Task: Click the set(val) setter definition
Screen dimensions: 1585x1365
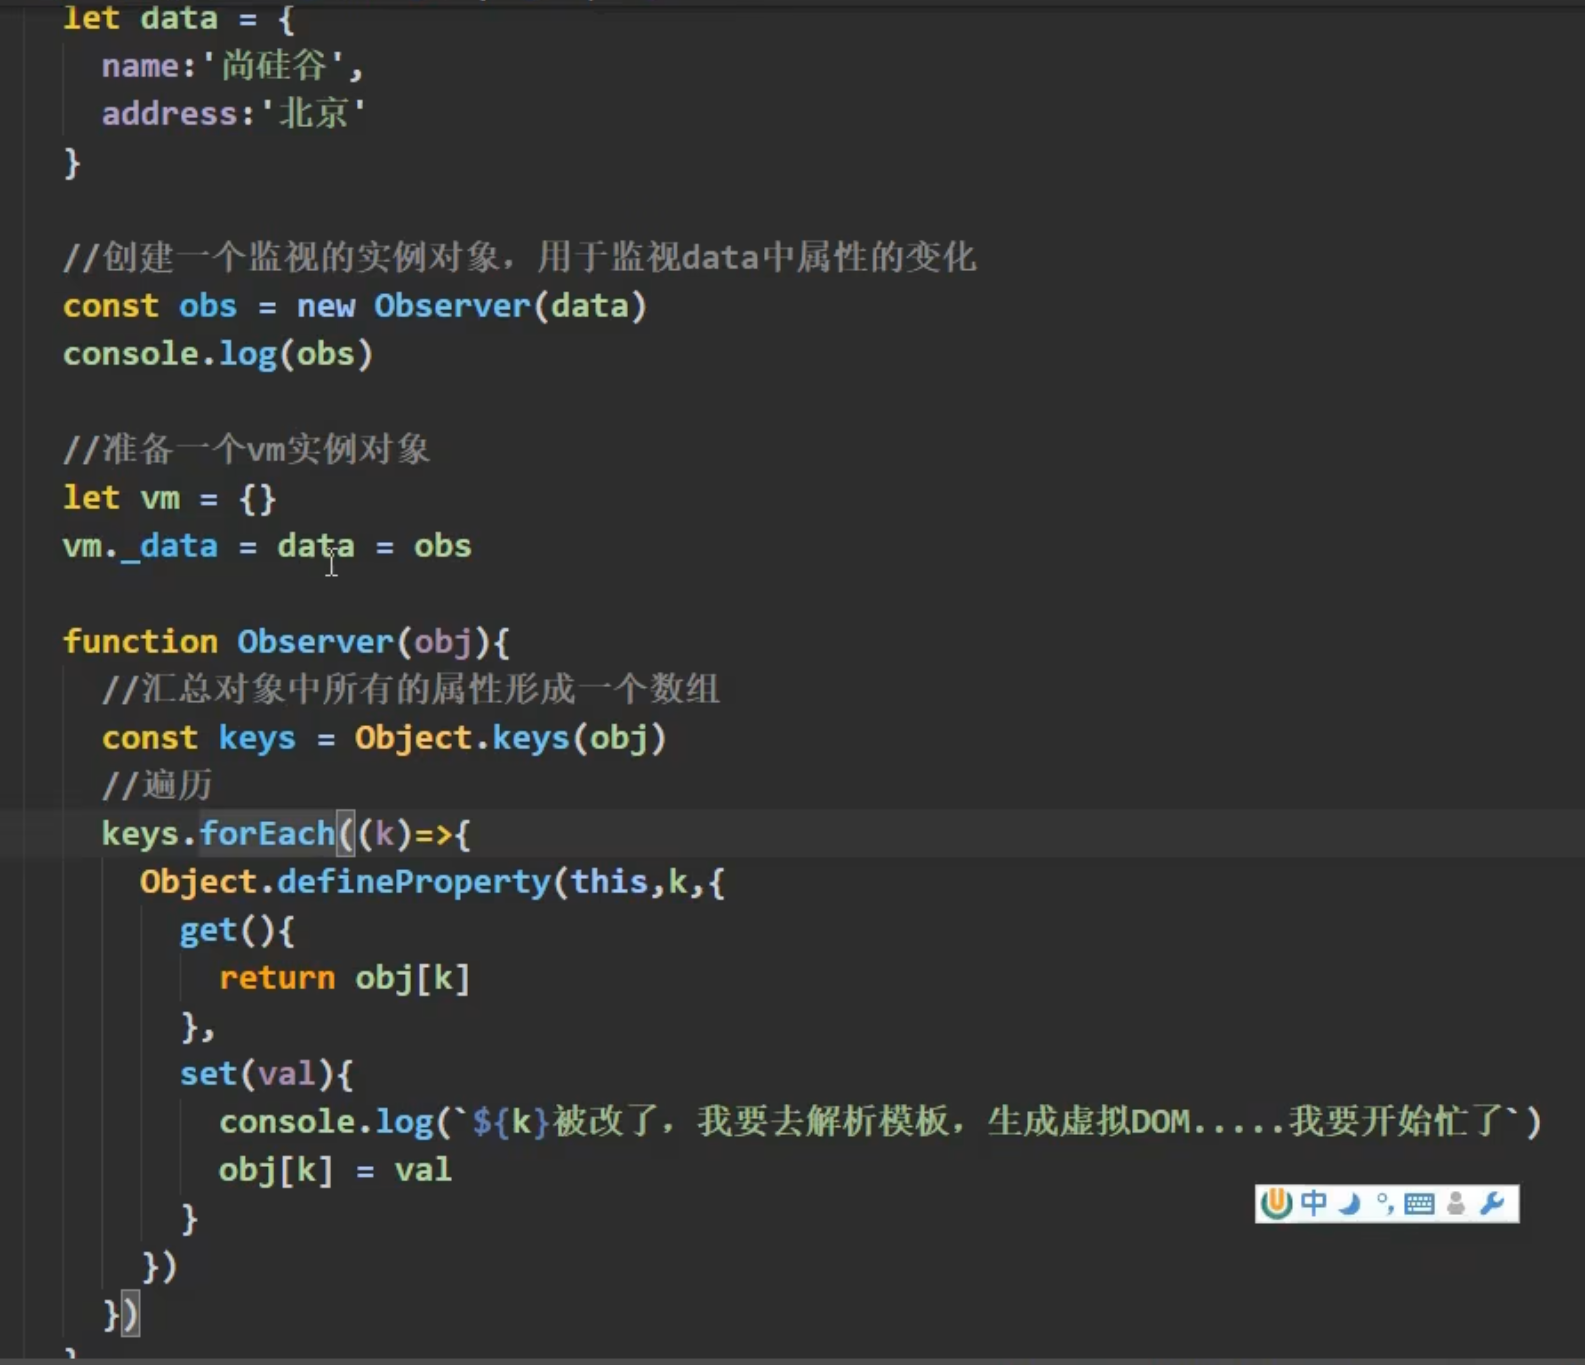Action: pyautogui.click(x=266, y=1074)
